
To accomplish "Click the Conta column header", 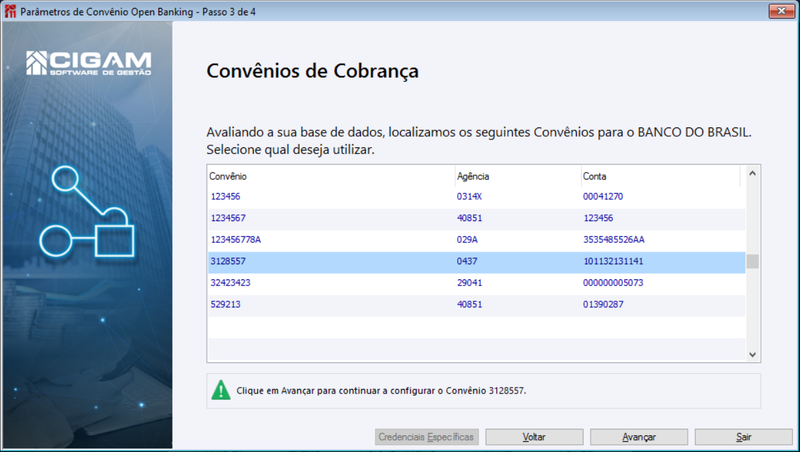I will pyautogui.click(x=661, y=177).
